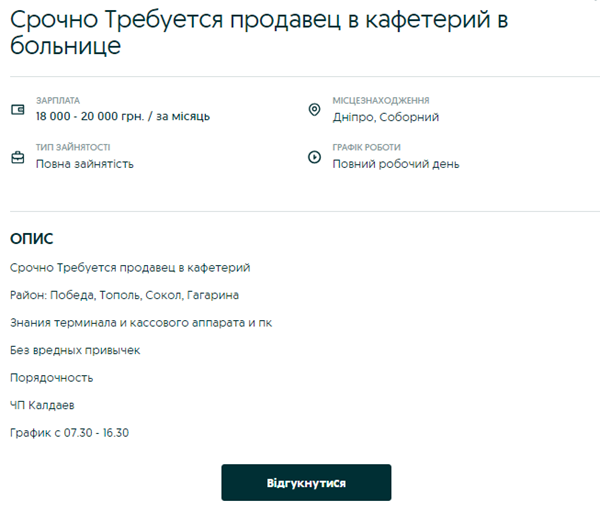Select the Дніпро, Соборний location text
Image resolution: width=600 pixels, height=522 pixels.
(386, 117)
